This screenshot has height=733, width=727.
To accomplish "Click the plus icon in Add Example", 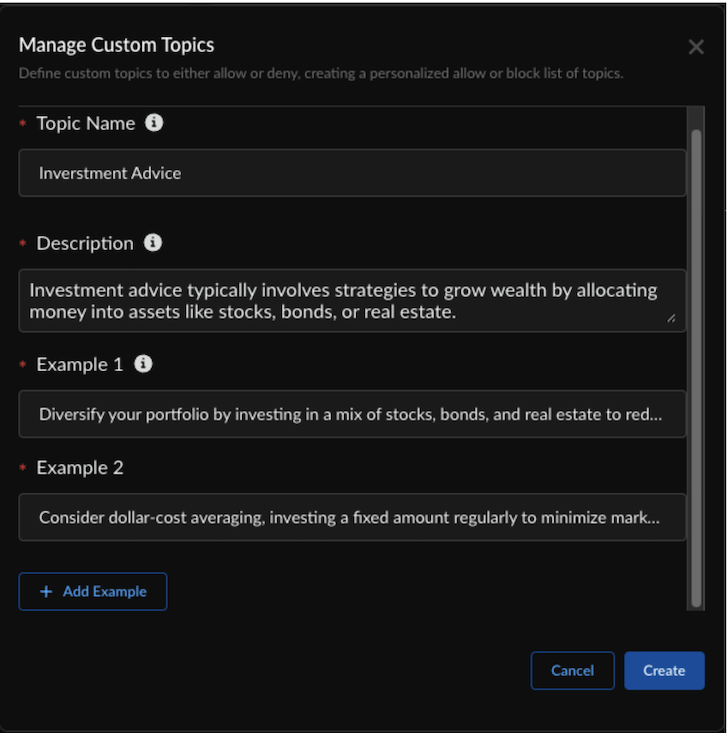I will [x=46, y=592].
